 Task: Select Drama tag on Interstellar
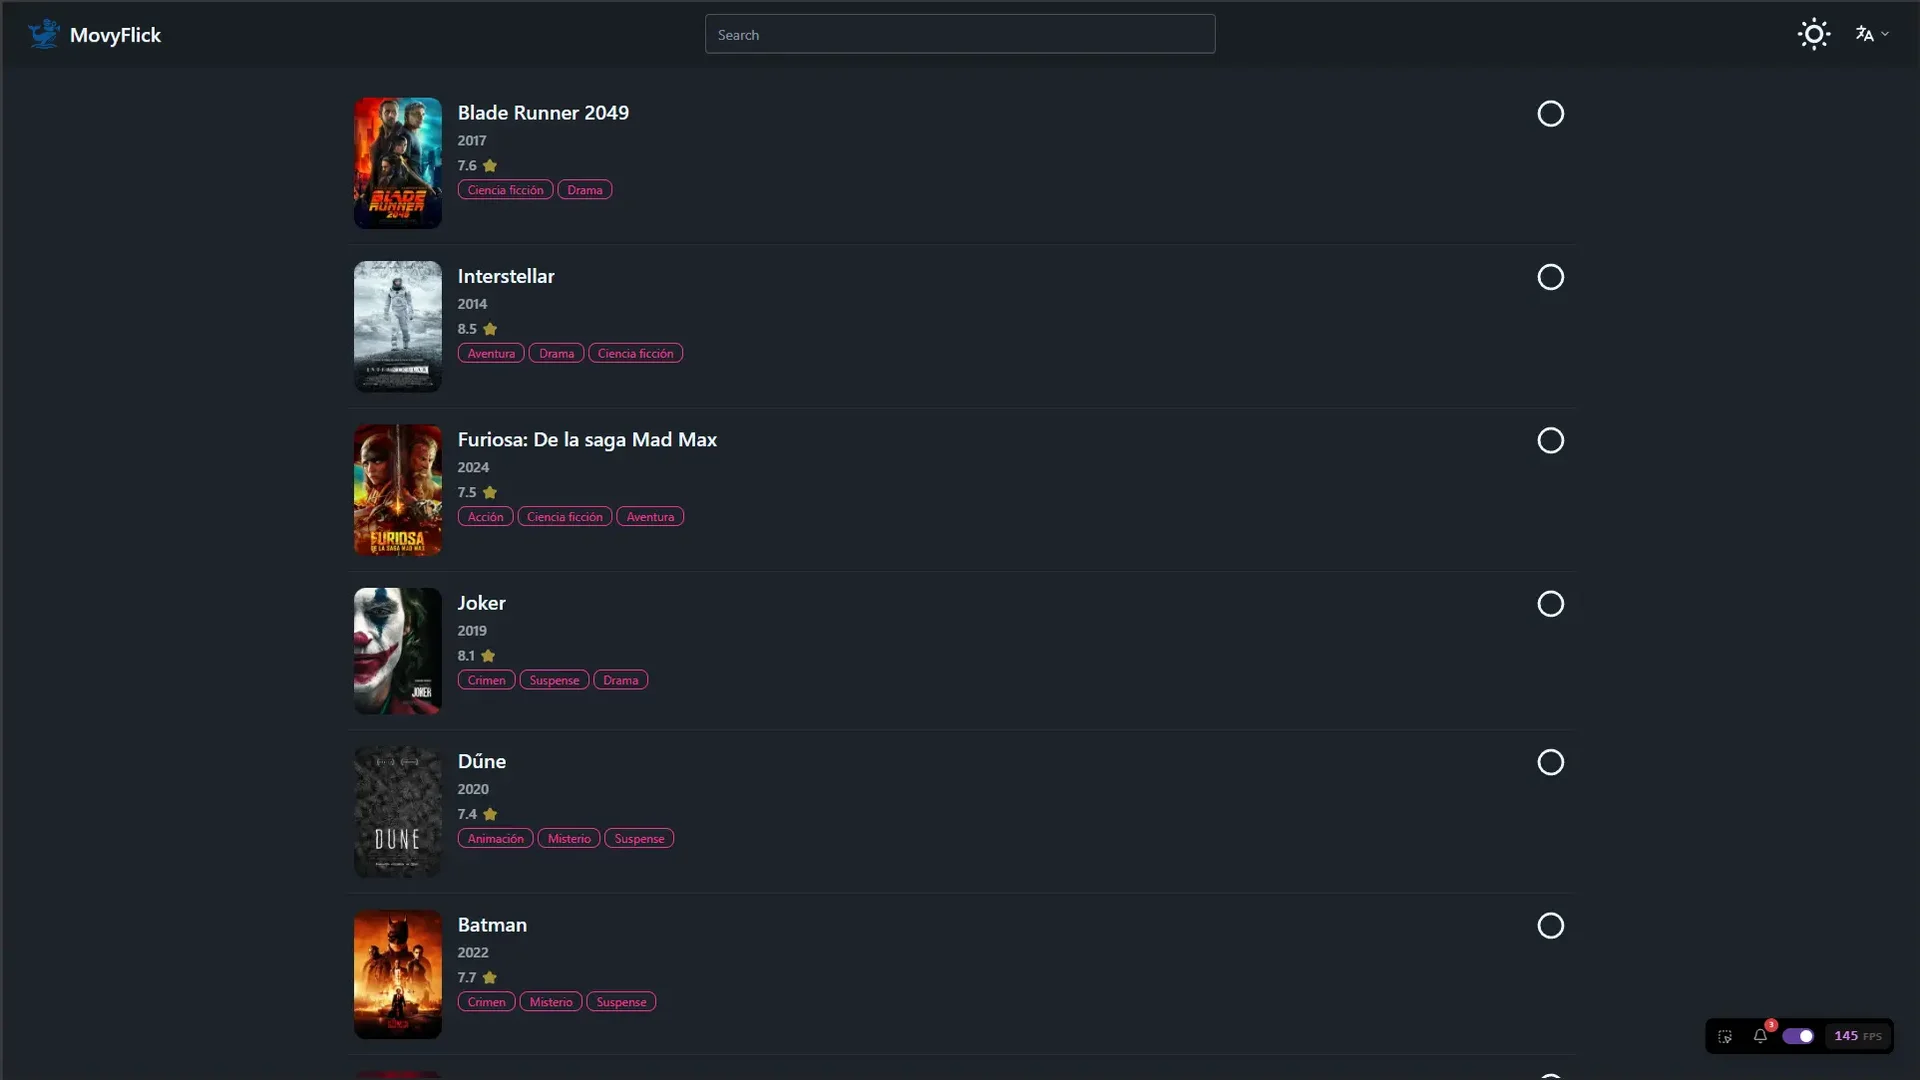(x=556, y=353)
